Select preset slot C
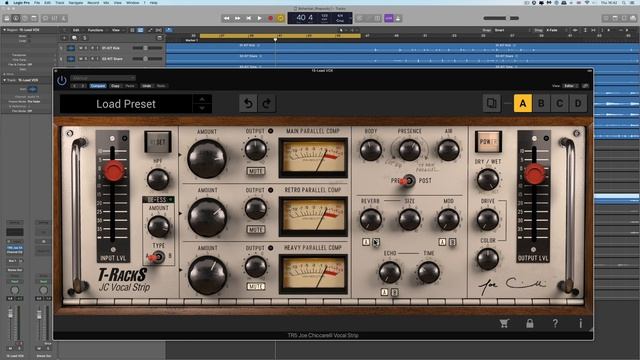Viewport: 640px width, 360px height. coord(560,104)
